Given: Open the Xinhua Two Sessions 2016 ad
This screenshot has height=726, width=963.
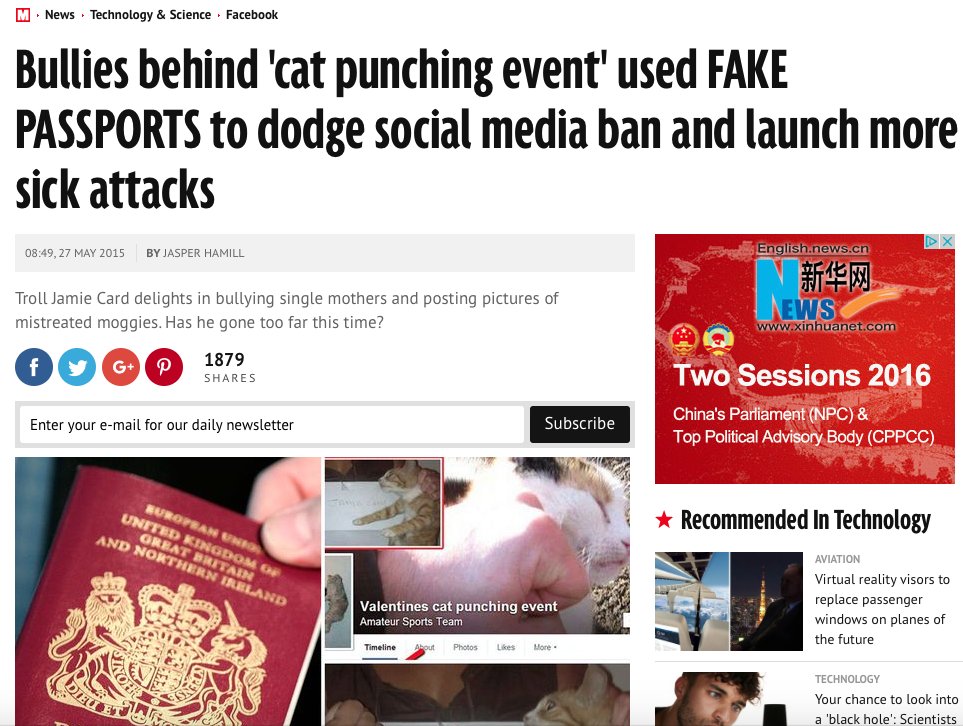Looking at the screenshot, I should tap(805, 359).
